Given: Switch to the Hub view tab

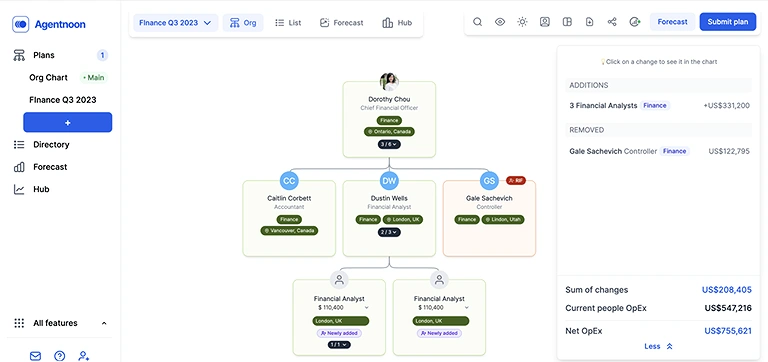Looking at the screenshot, I should click(x=397, y=23).
